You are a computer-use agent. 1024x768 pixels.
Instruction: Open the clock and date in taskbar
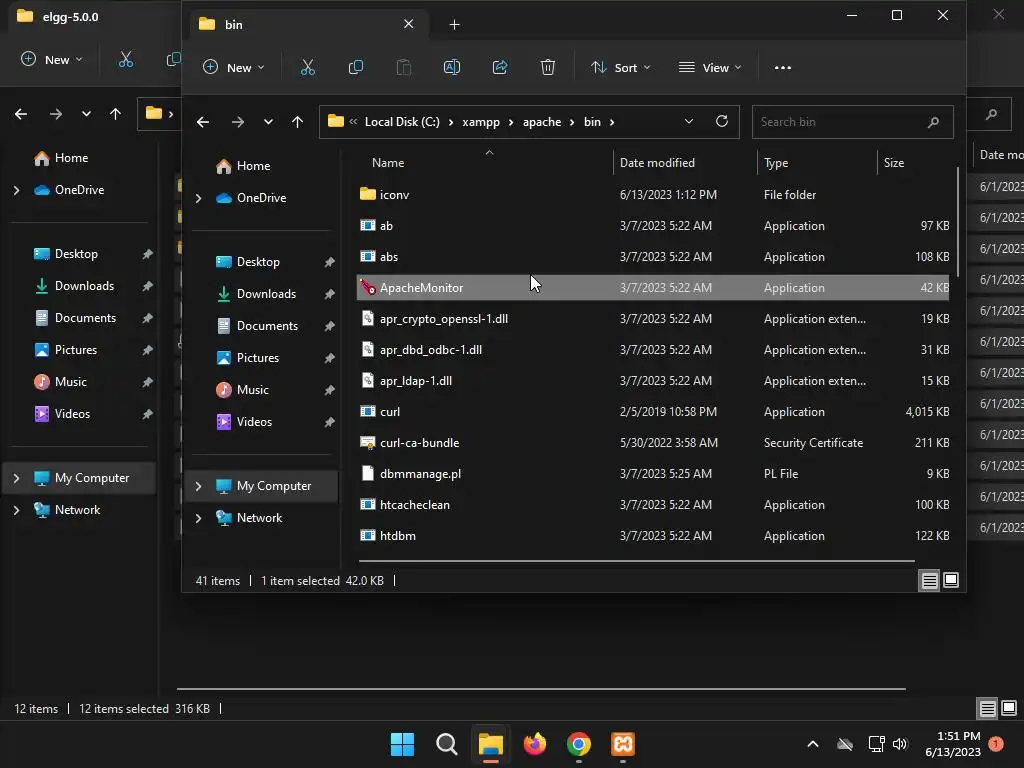click(x=953, y=744)
